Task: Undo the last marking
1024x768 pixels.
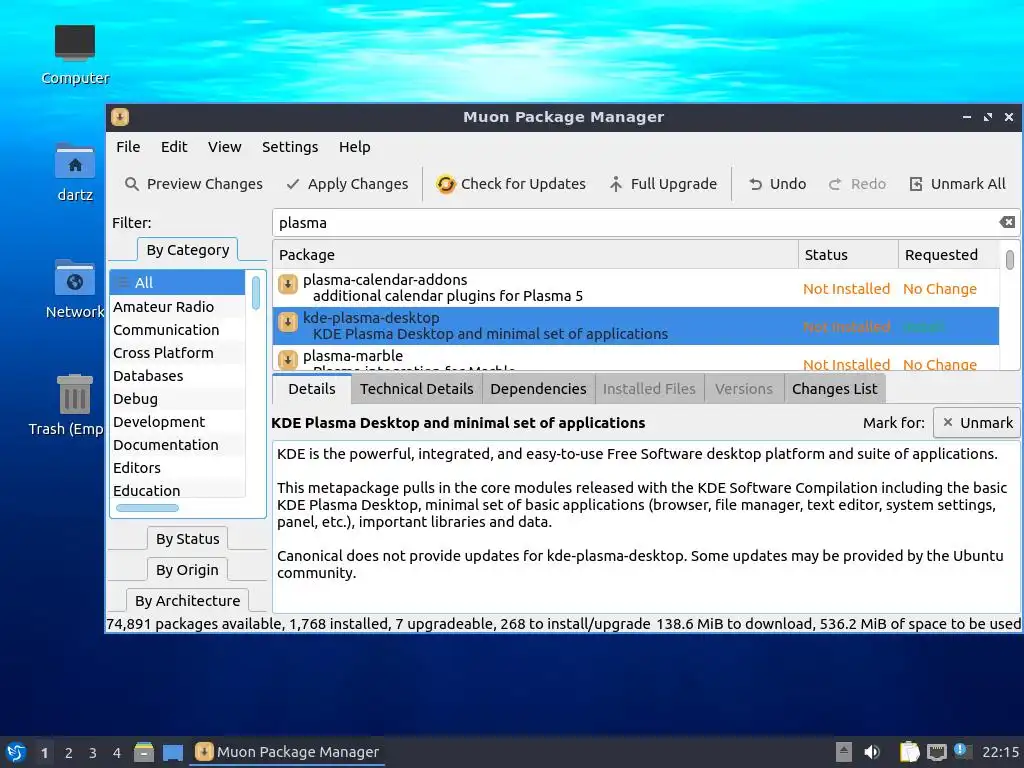Action: [x=778, y=184]
